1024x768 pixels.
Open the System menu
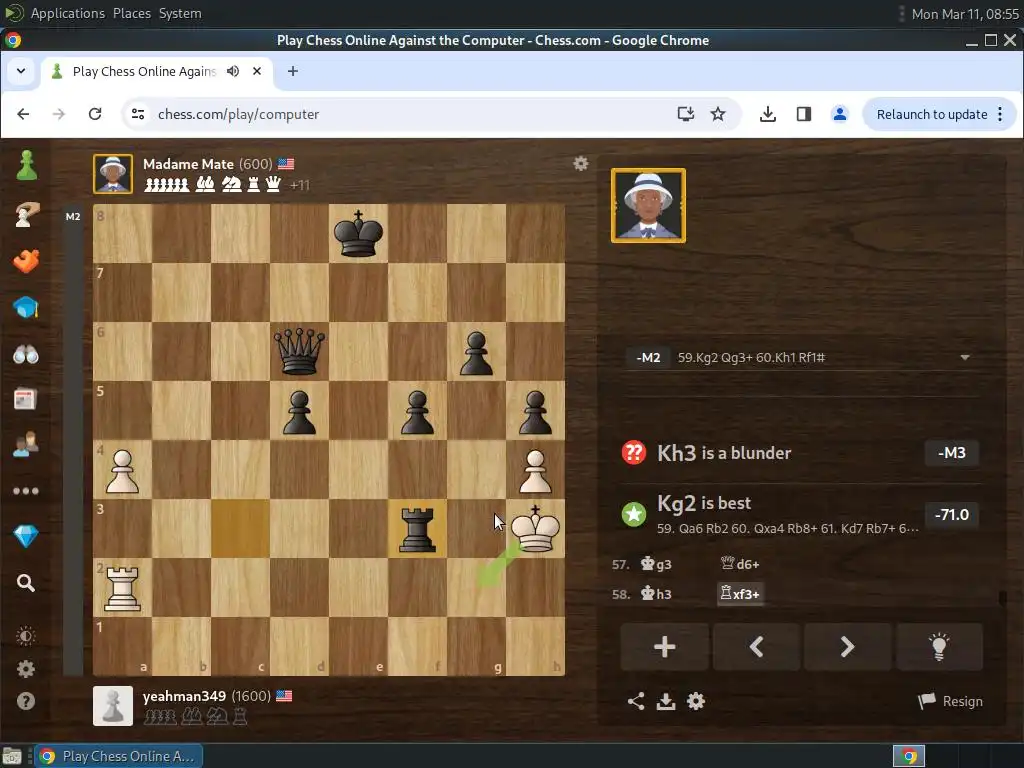pos(180,13)
